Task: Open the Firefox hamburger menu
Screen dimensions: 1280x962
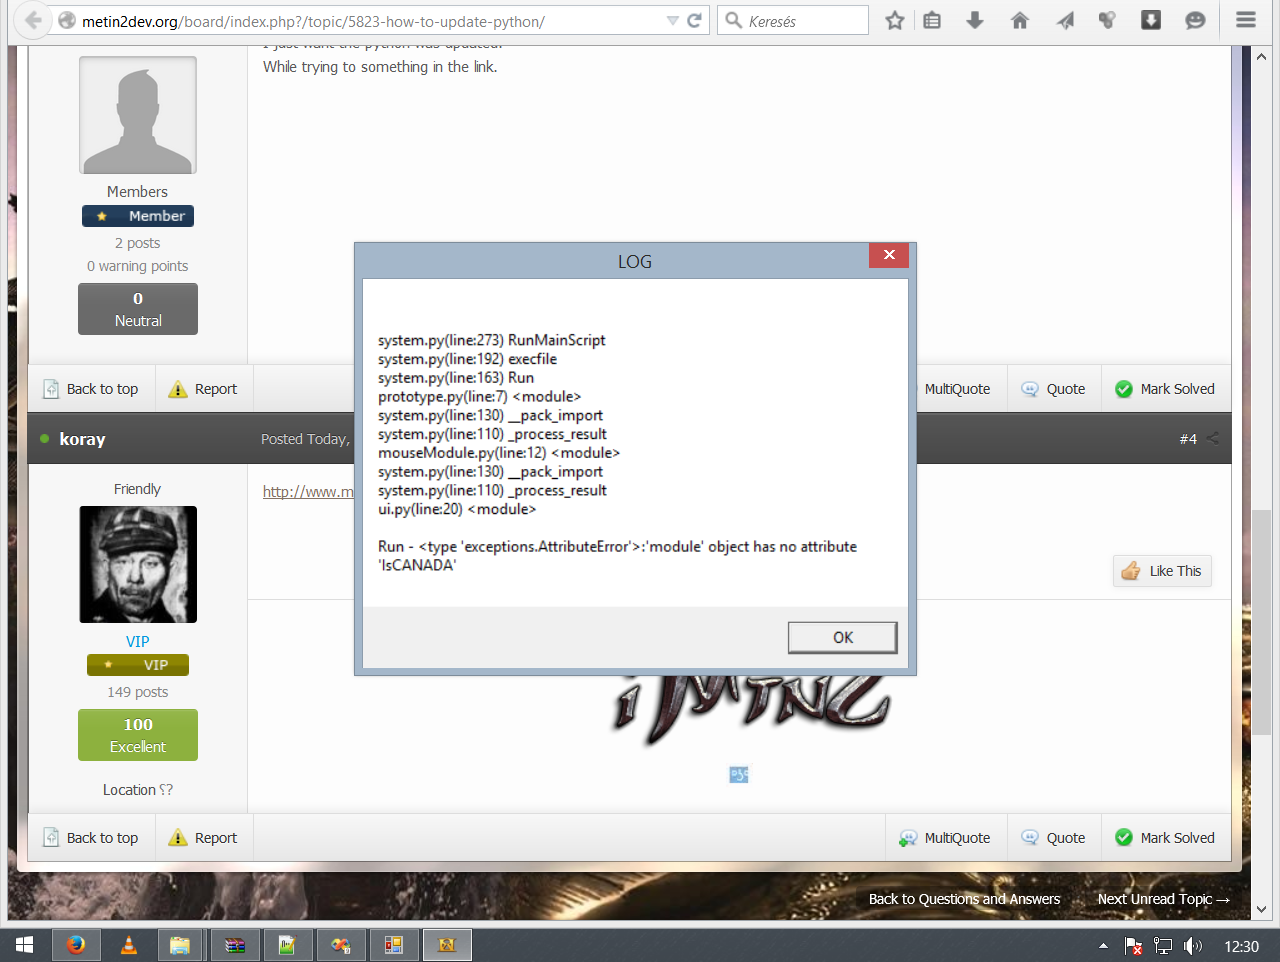Action: pyautogui.click(x=1245, y=20)
